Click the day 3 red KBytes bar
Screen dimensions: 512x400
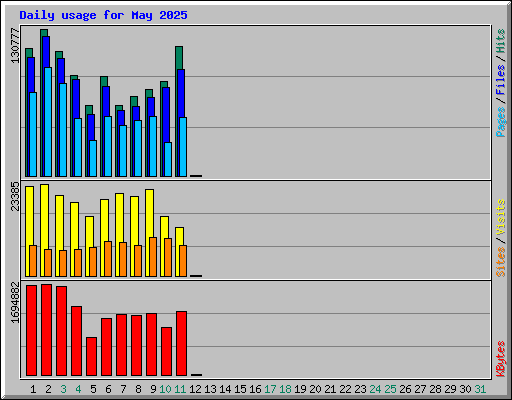tap(61, 331)
